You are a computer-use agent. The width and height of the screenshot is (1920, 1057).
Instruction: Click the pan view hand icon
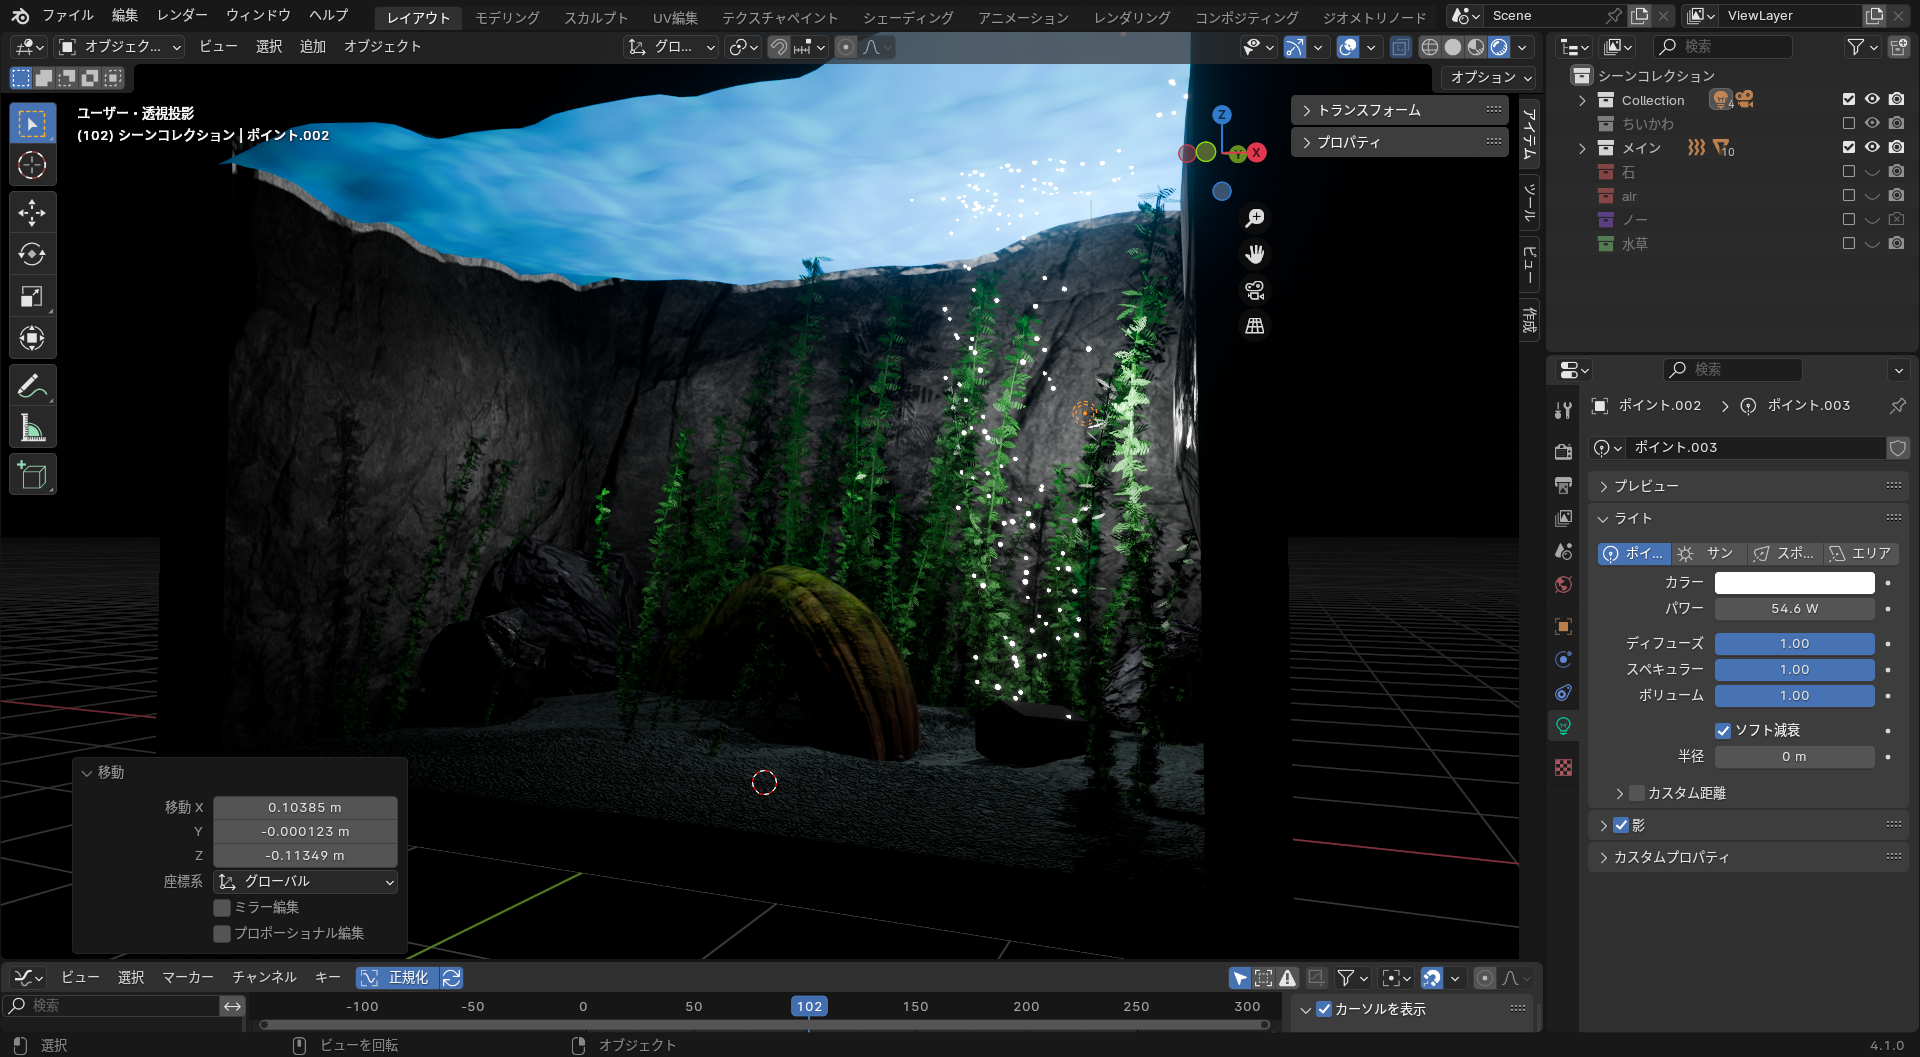pos(1255,254)
